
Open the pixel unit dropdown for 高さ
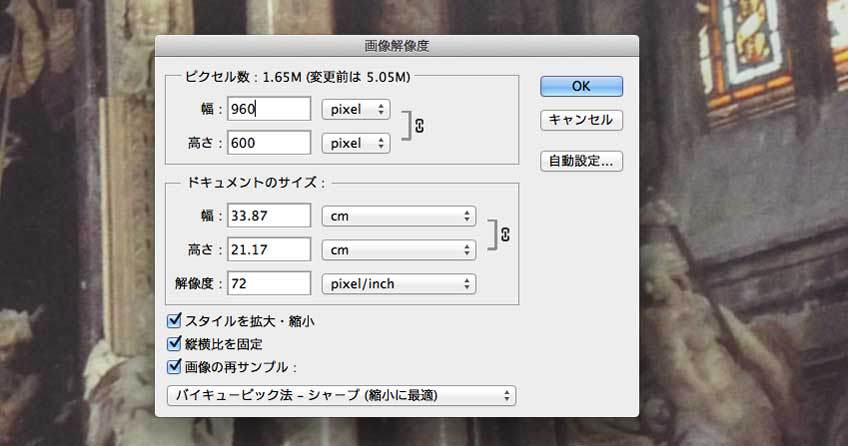[356, 143]
